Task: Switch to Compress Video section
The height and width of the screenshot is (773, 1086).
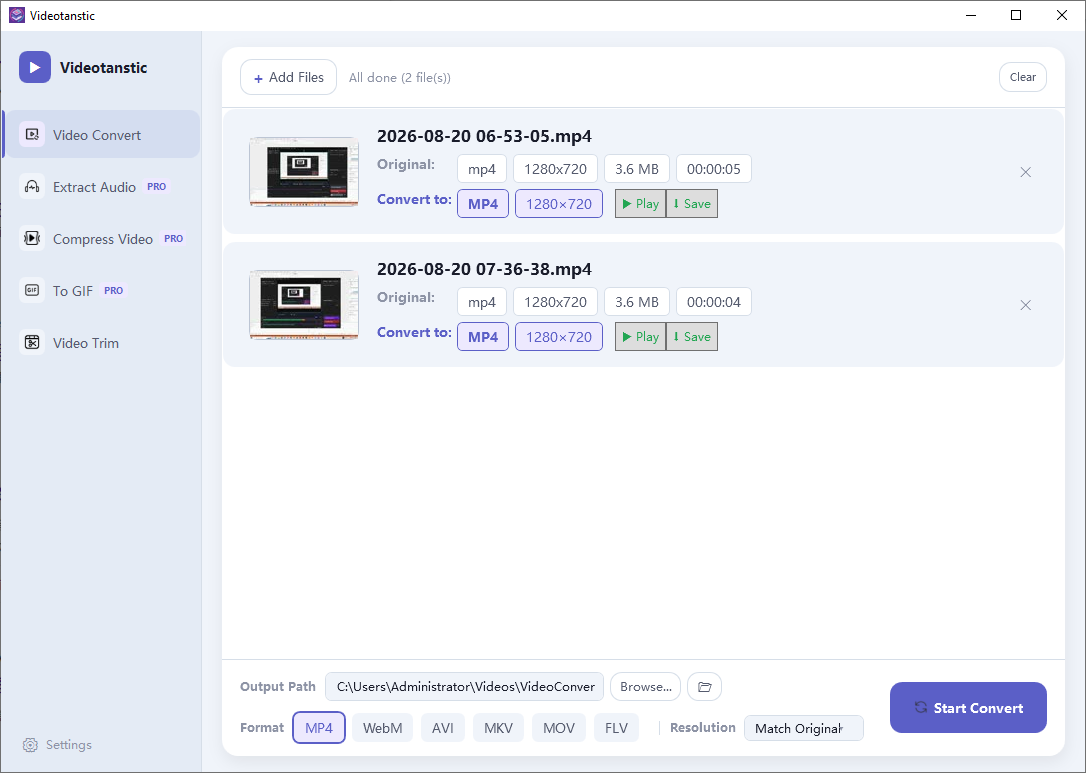Action: point(102,238)
